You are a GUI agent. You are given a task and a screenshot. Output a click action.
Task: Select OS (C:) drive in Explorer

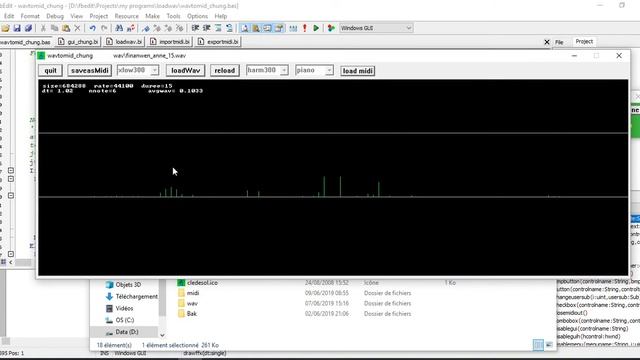[x=120, y=320]
